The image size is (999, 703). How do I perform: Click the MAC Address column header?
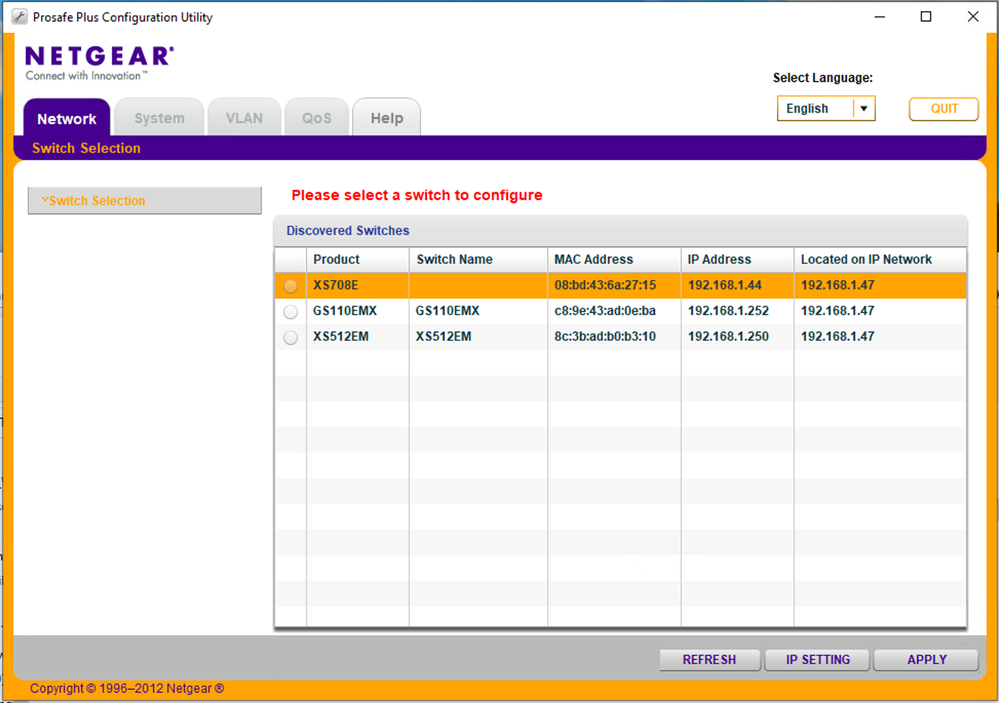(614, 259)
